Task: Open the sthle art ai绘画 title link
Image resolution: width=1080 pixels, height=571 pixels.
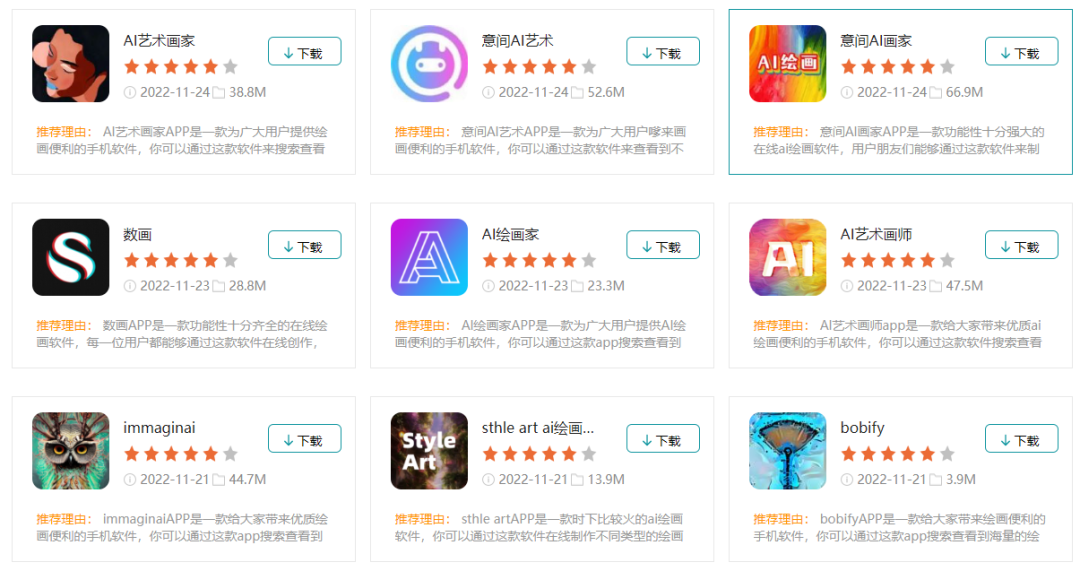Action: click(537, 428)
